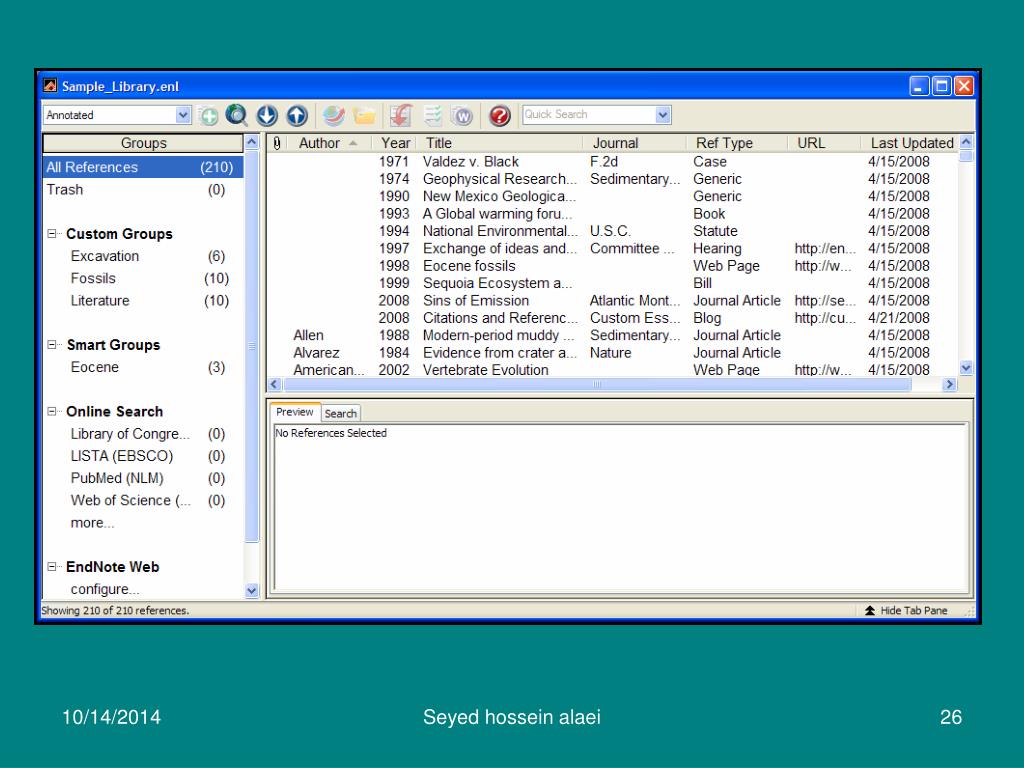Switch to the Preview tab
This screenshot has width=1024, height=768.
(295, 412)
